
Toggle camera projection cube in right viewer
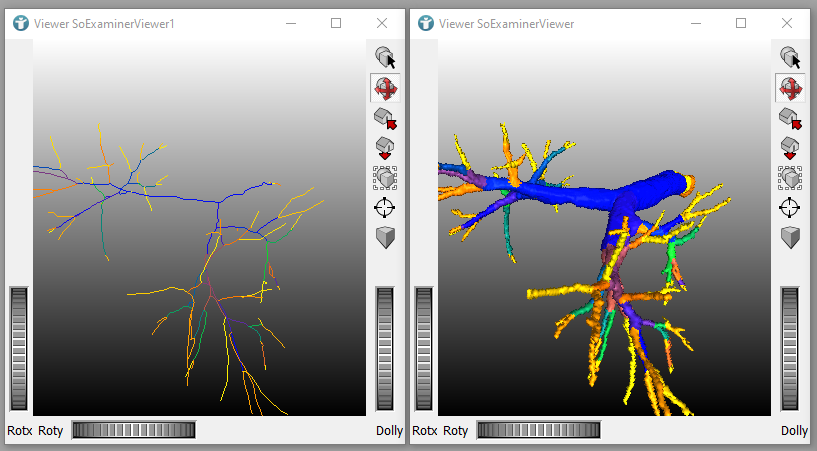pos(790,237)
